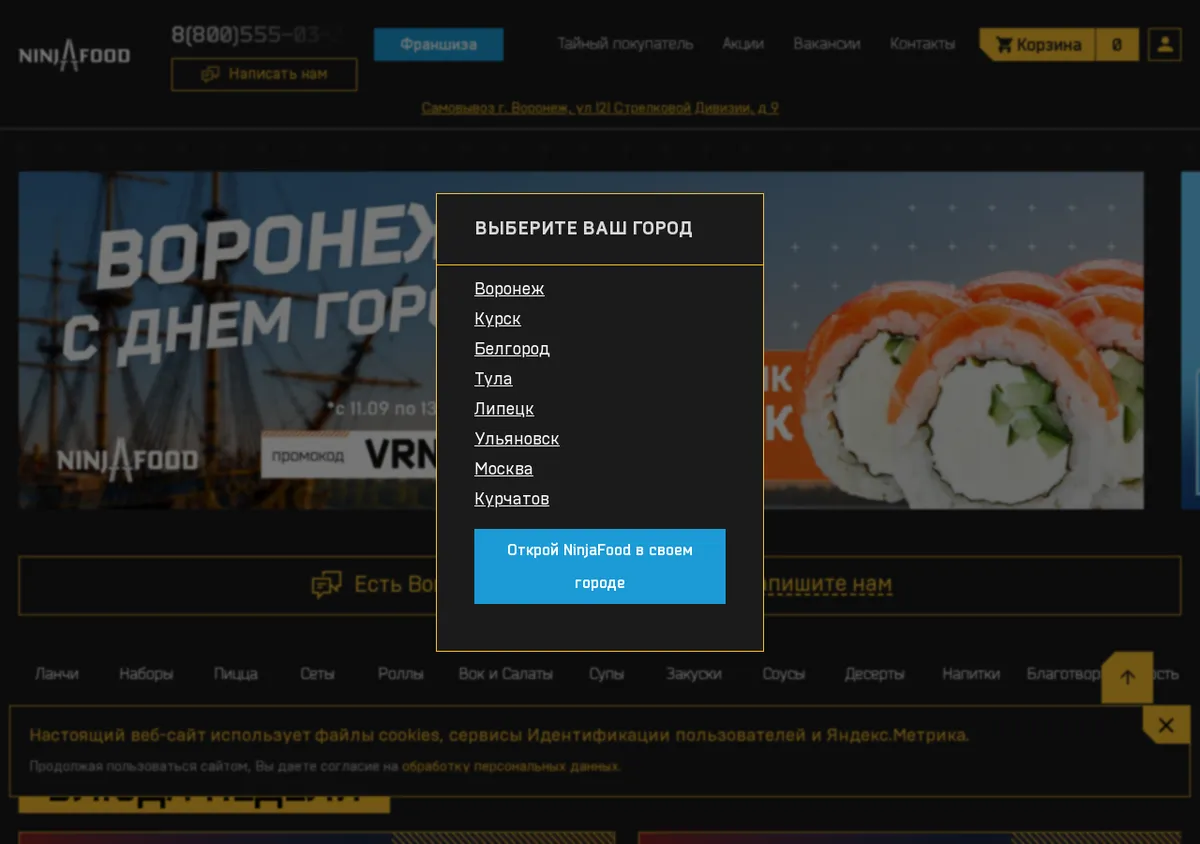Click the Франшиза button
The height and width of the screenshot is (844, 1200).
coord(438,44)
